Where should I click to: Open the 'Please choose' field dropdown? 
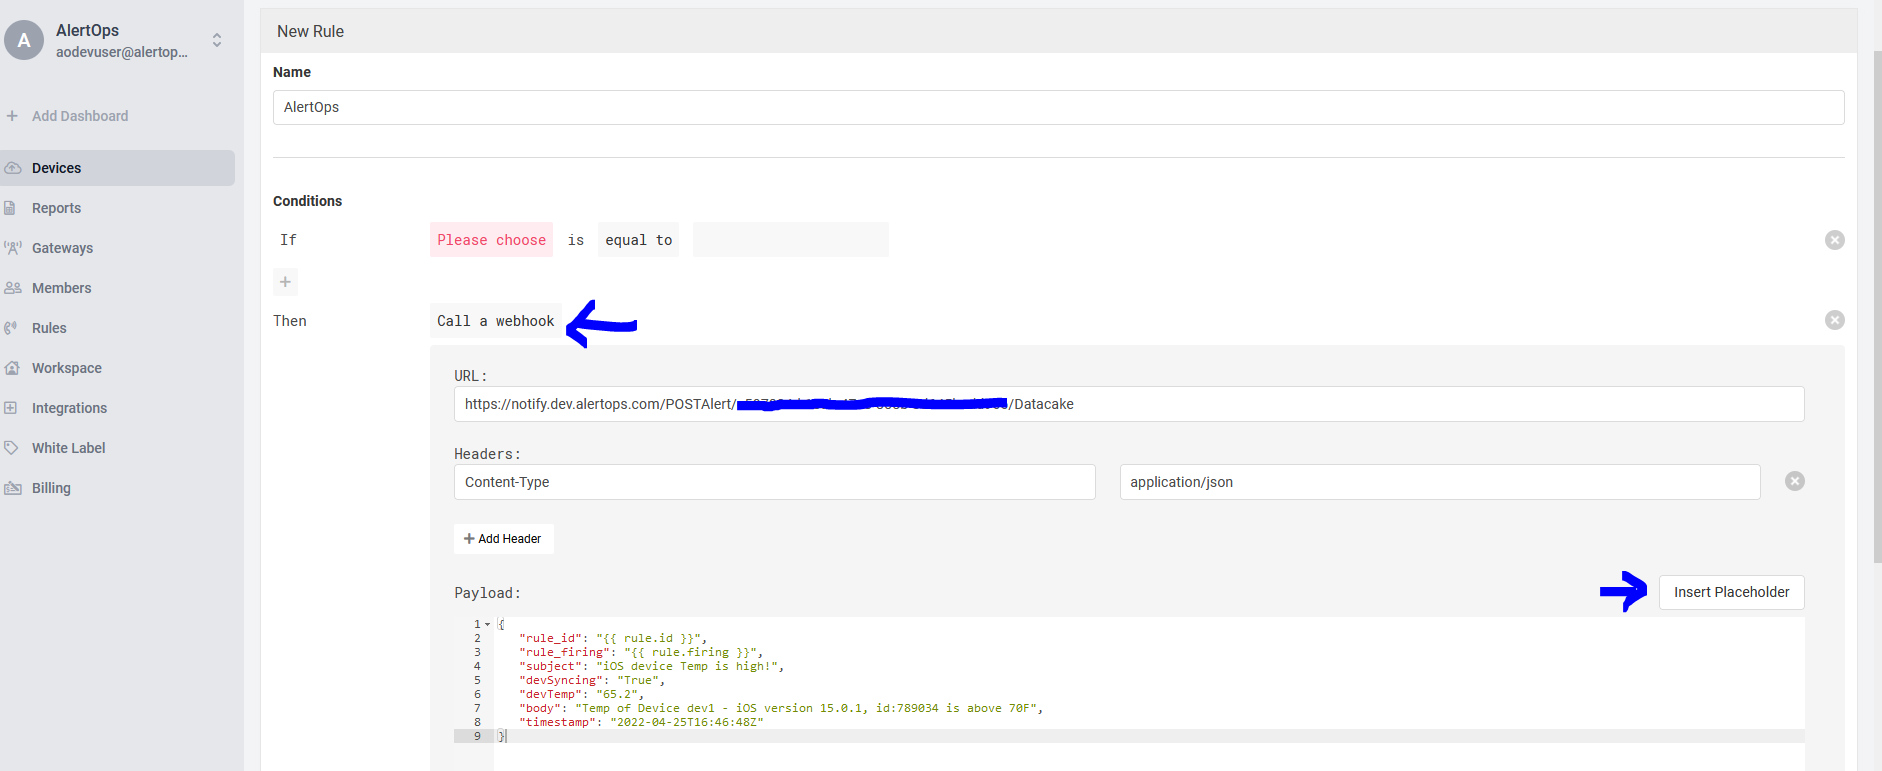coord(491,240)
